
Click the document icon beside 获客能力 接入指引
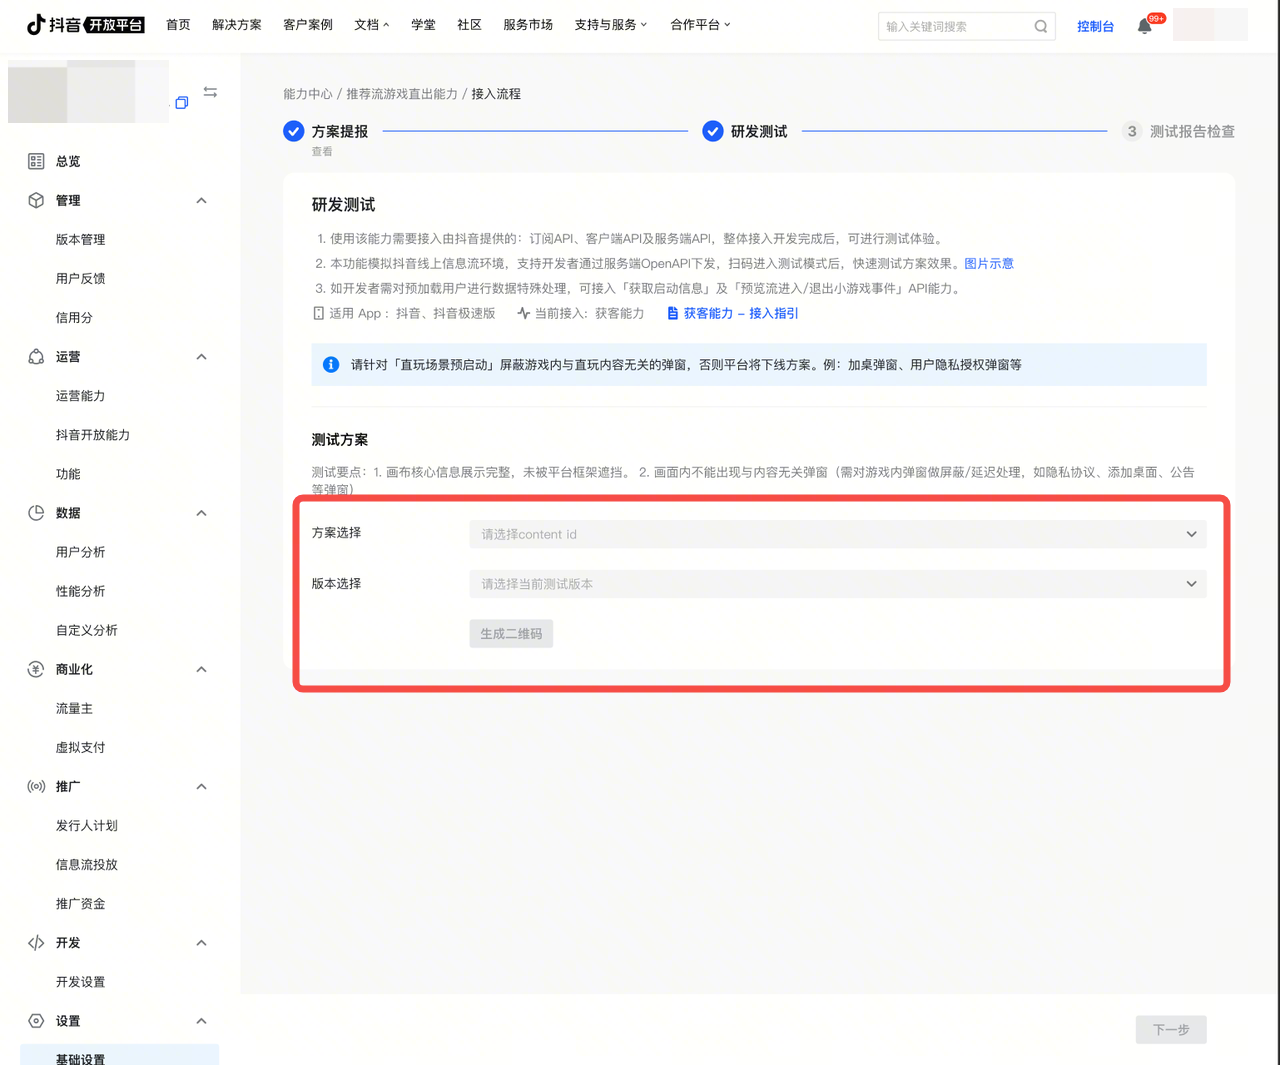coord(672,314)
